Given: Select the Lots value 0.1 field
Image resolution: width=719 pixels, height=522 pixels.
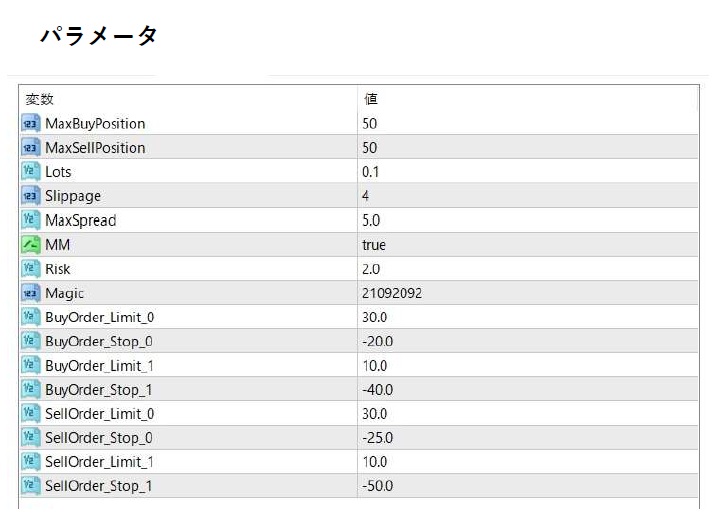Looking at the screenshot, I should coord(371,172).
